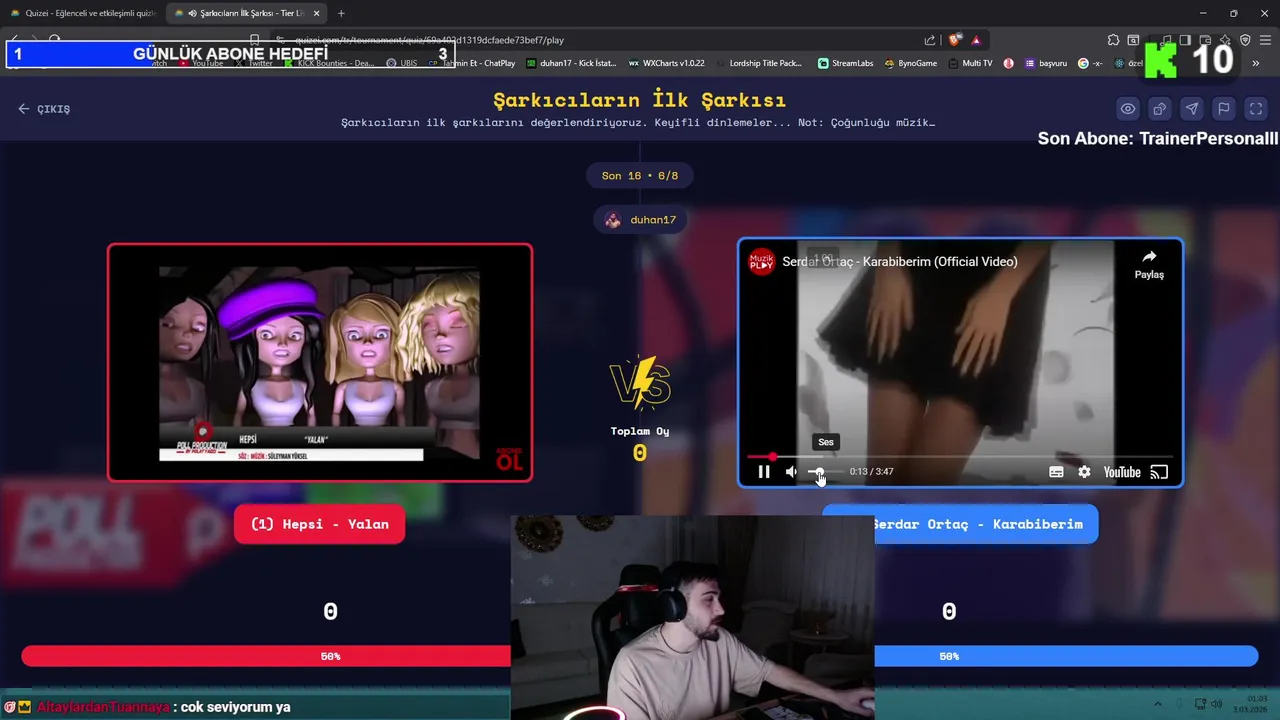Open the başvuru bookmark
The image size is (1280, 720).
pyautogui.click(x=1046, y=63)
